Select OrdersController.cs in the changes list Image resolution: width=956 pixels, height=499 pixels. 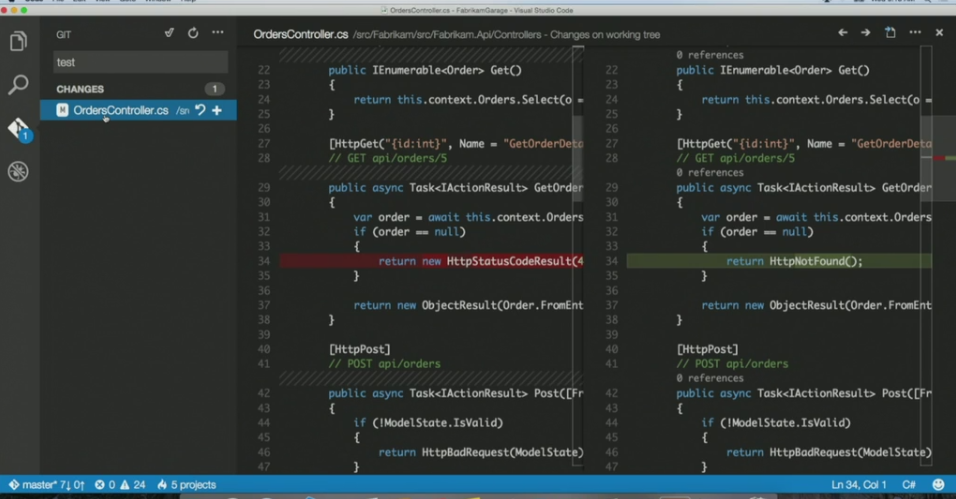point(120,110)
